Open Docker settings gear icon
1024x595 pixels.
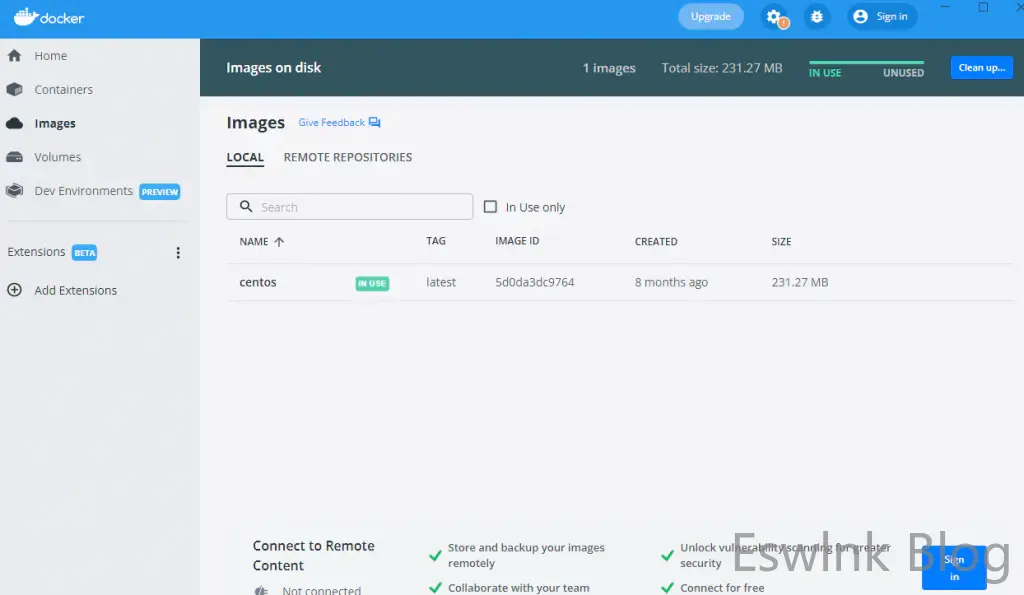pyautogui.click(x=774, y=17)
